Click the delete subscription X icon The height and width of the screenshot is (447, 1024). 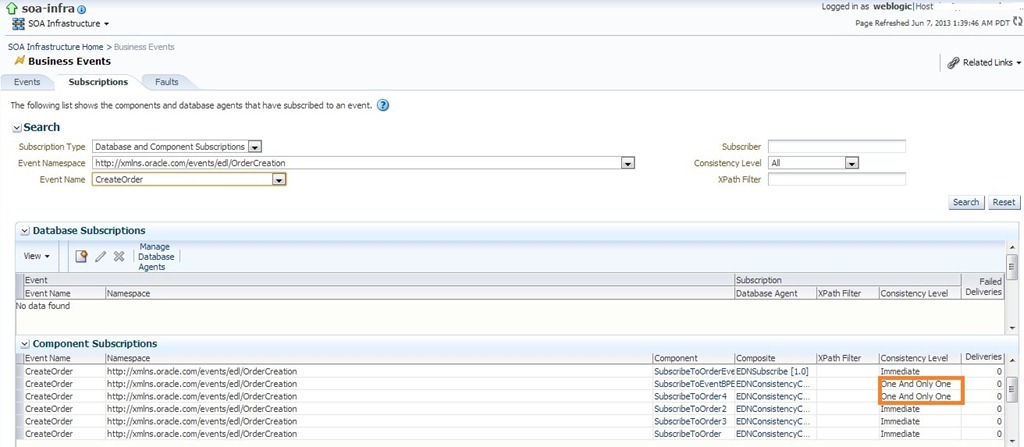[119, 256]
